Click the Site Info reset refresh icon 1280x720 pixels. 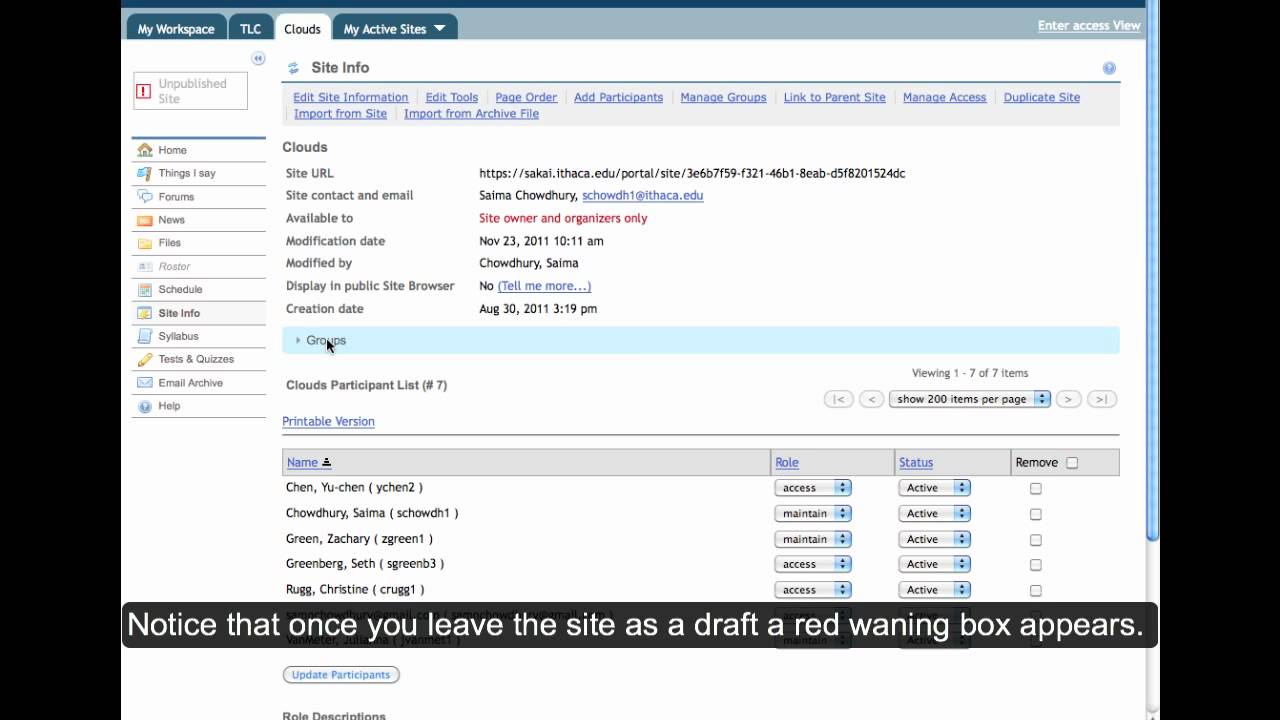click(x=293, y=68)
